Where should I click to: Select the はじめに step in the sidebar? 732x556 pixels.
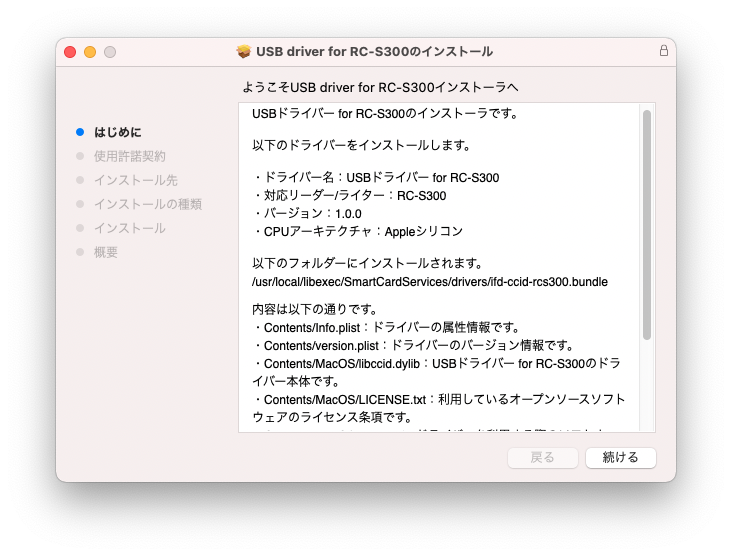(x=118, y=132)
